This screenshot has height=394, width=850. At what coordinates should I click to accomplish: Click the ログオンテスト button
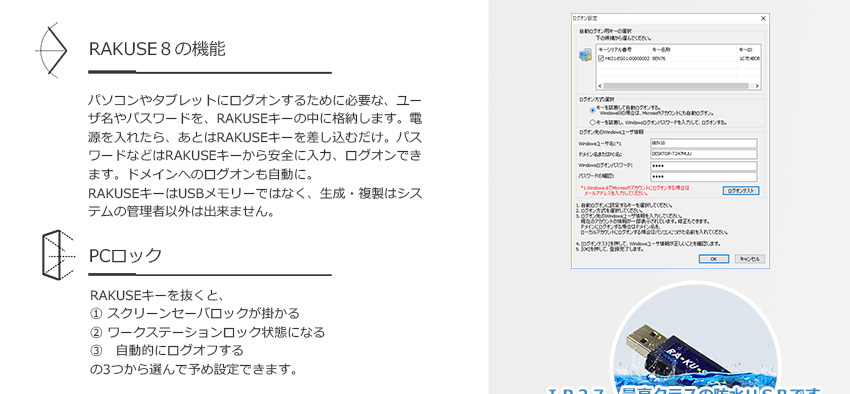pyautogui.click(x=741, y=191)
